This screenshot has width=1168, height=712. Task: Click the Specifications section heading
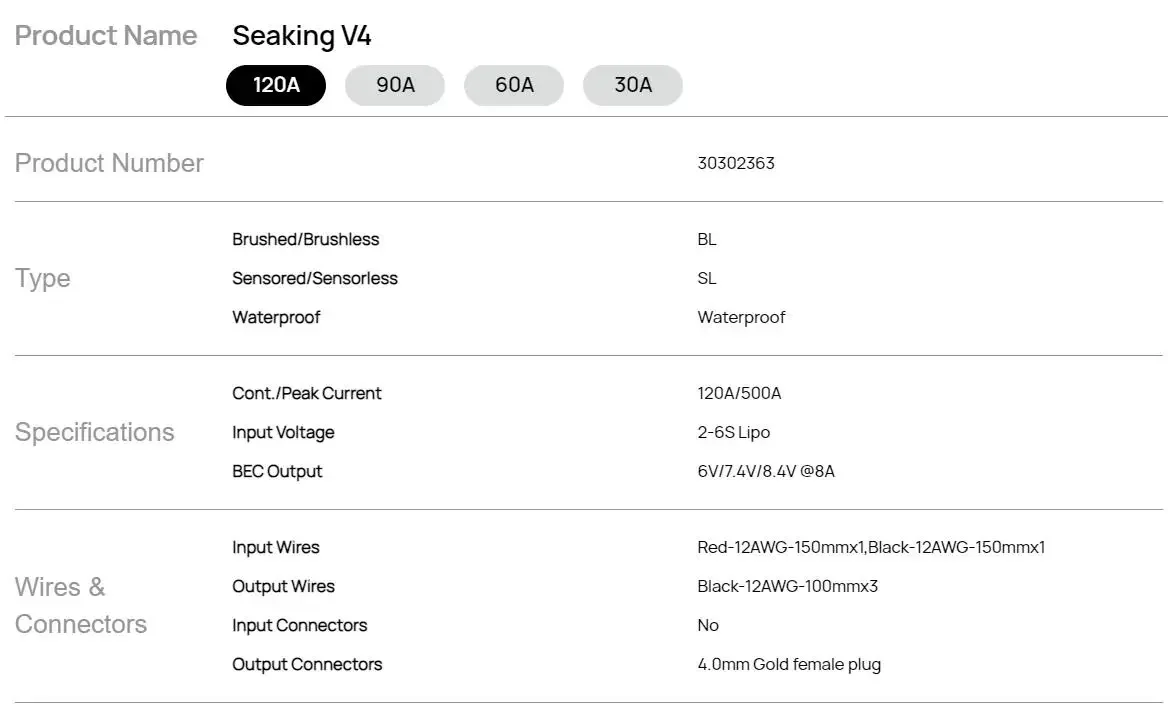coord(95,432)
